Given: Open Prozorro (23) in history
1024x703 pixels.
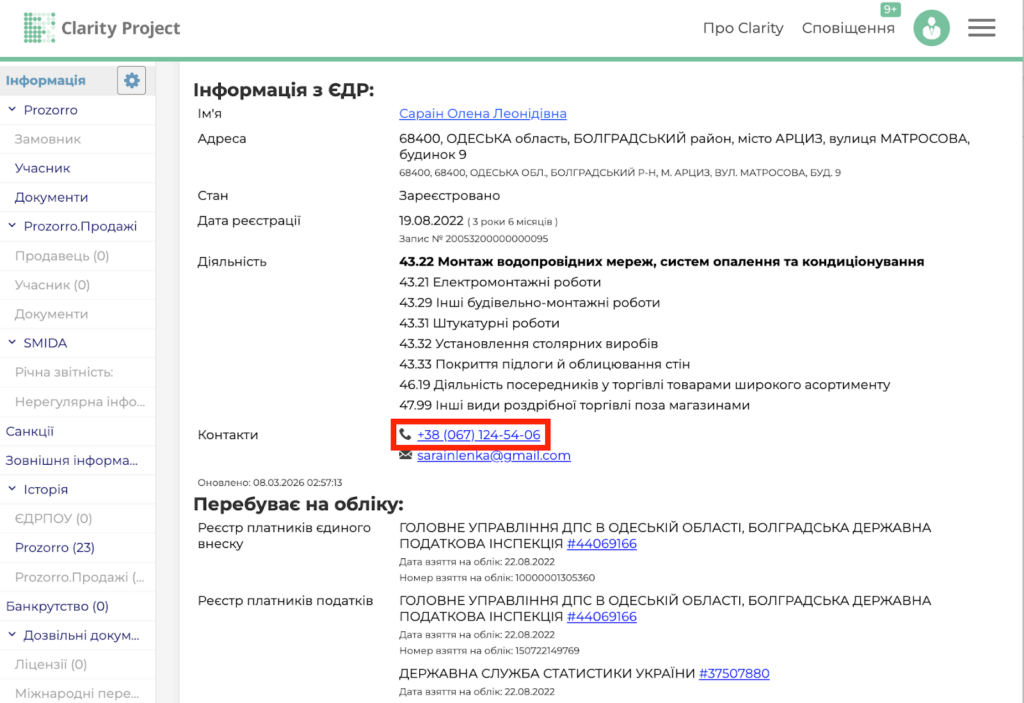Looking at the screenshot, I should [55, 547].
